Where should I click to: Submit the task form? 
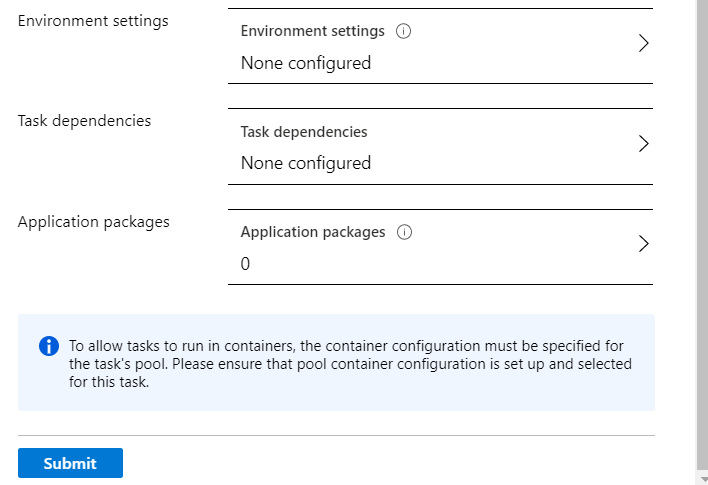click(70, 463)
